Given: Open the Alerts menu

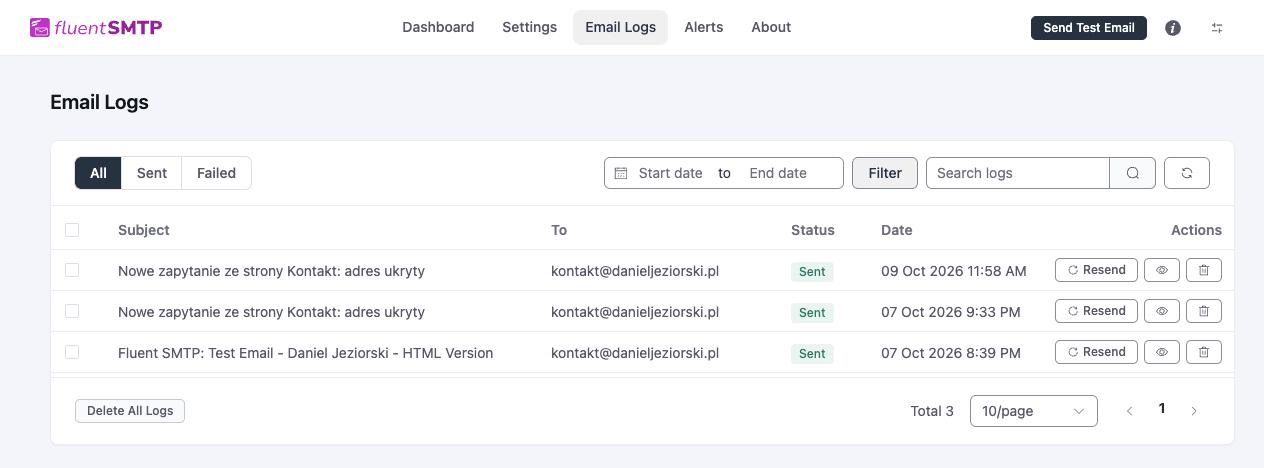Looking at the screenshot, I should click(x=704, y=27).
